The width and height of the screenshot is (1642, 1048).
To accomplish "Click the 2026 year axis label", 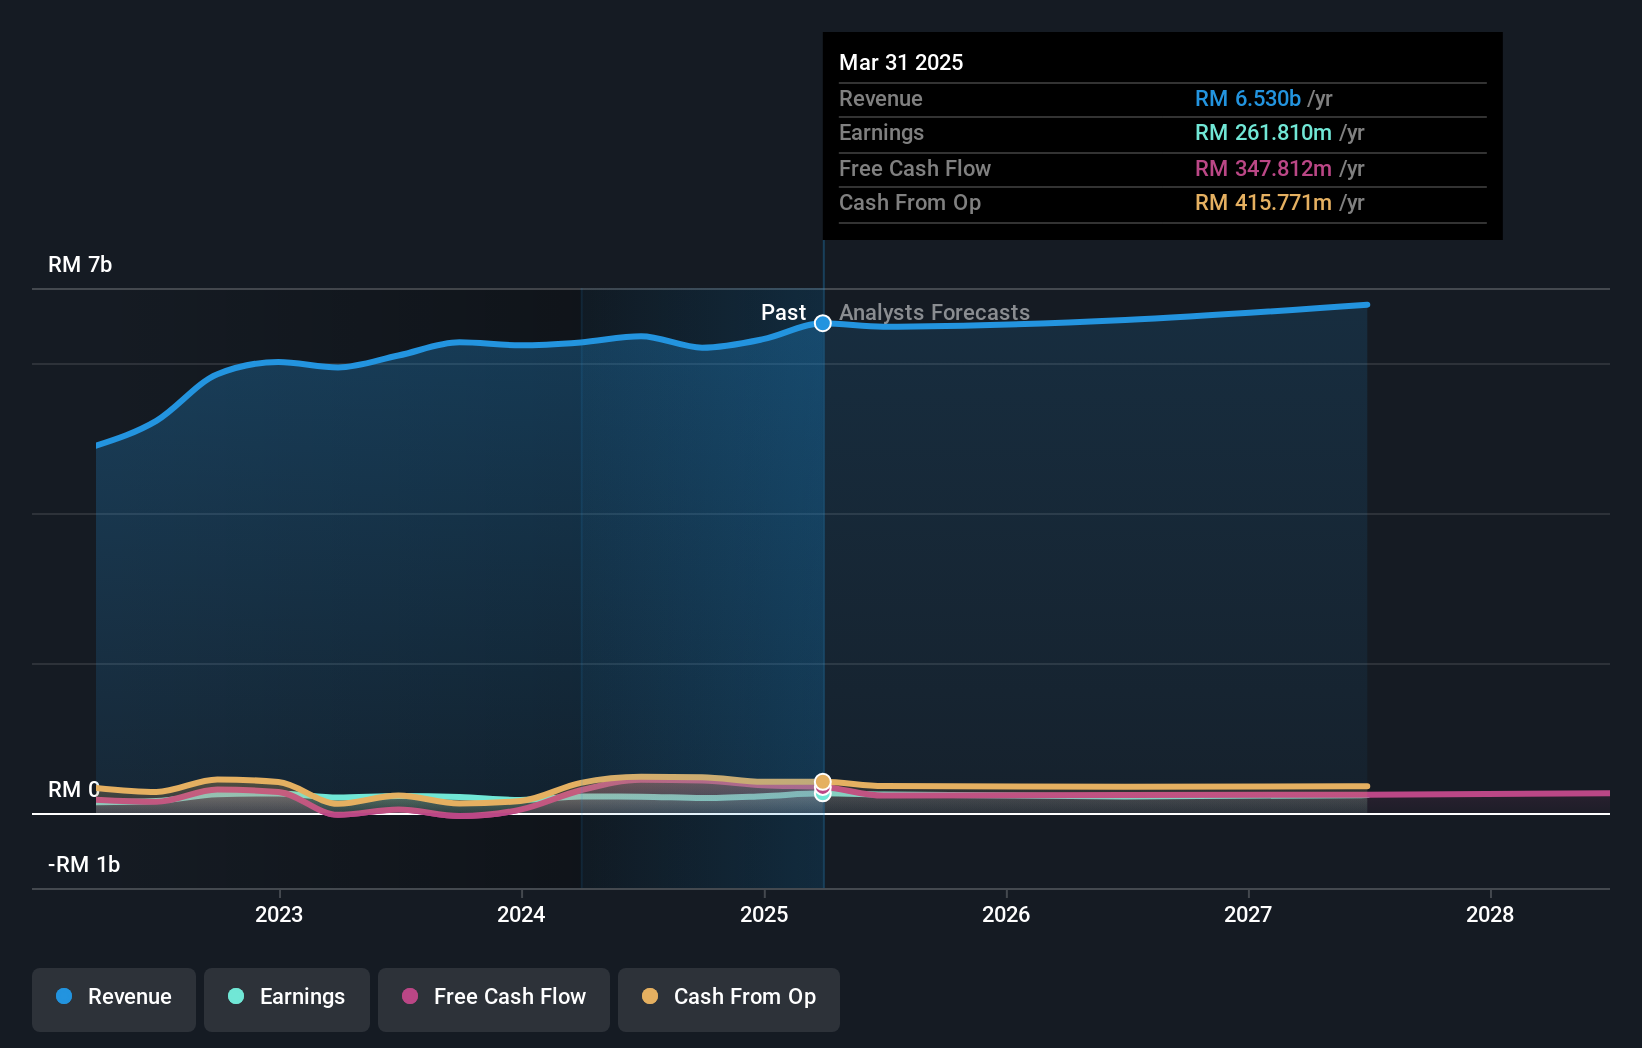I will [1007, 913].
